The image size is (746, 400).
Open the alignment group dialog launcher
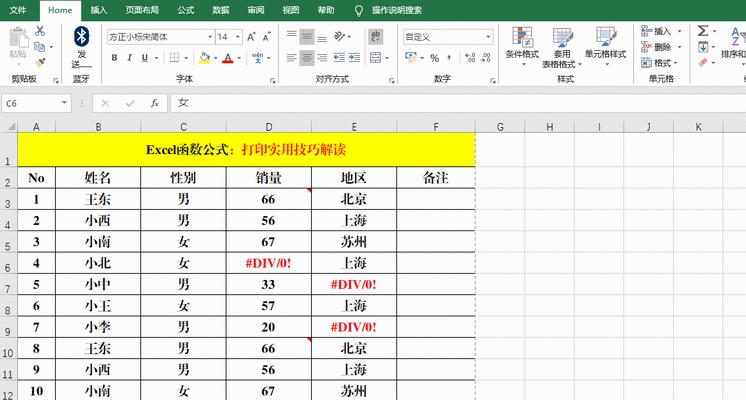392,81
